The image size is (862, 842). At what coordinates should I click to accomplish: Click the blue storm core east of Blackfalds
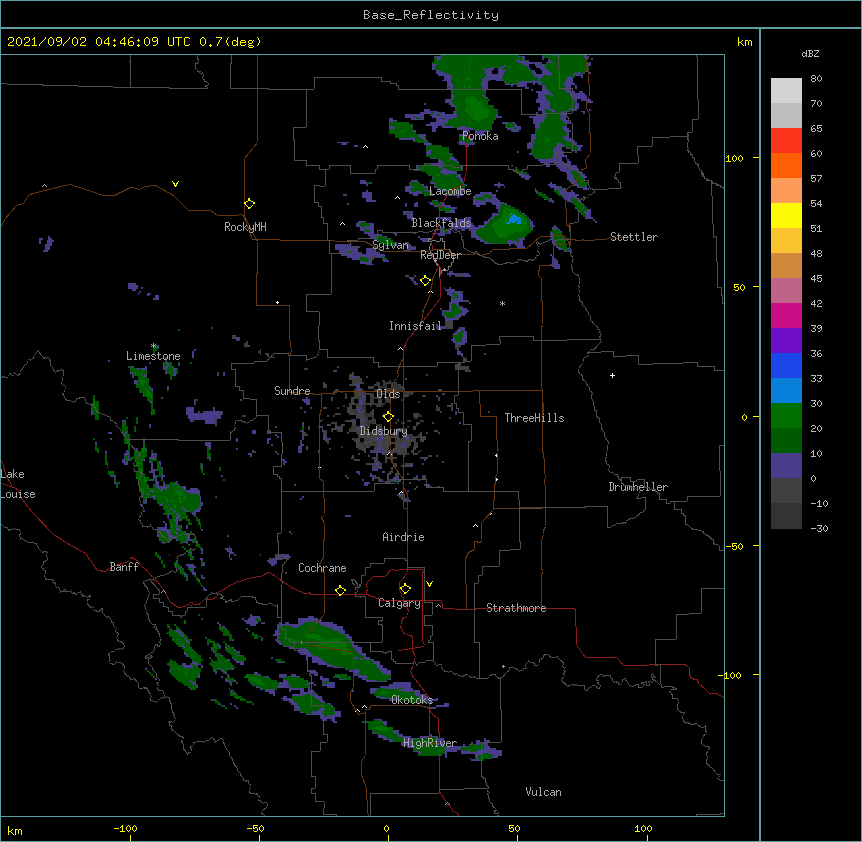514,219
